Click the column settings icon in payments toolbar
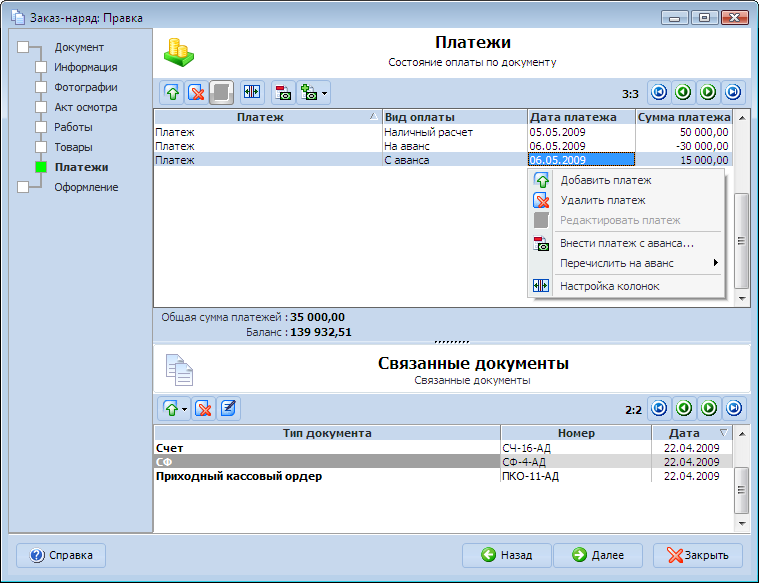 coord(251,93)
